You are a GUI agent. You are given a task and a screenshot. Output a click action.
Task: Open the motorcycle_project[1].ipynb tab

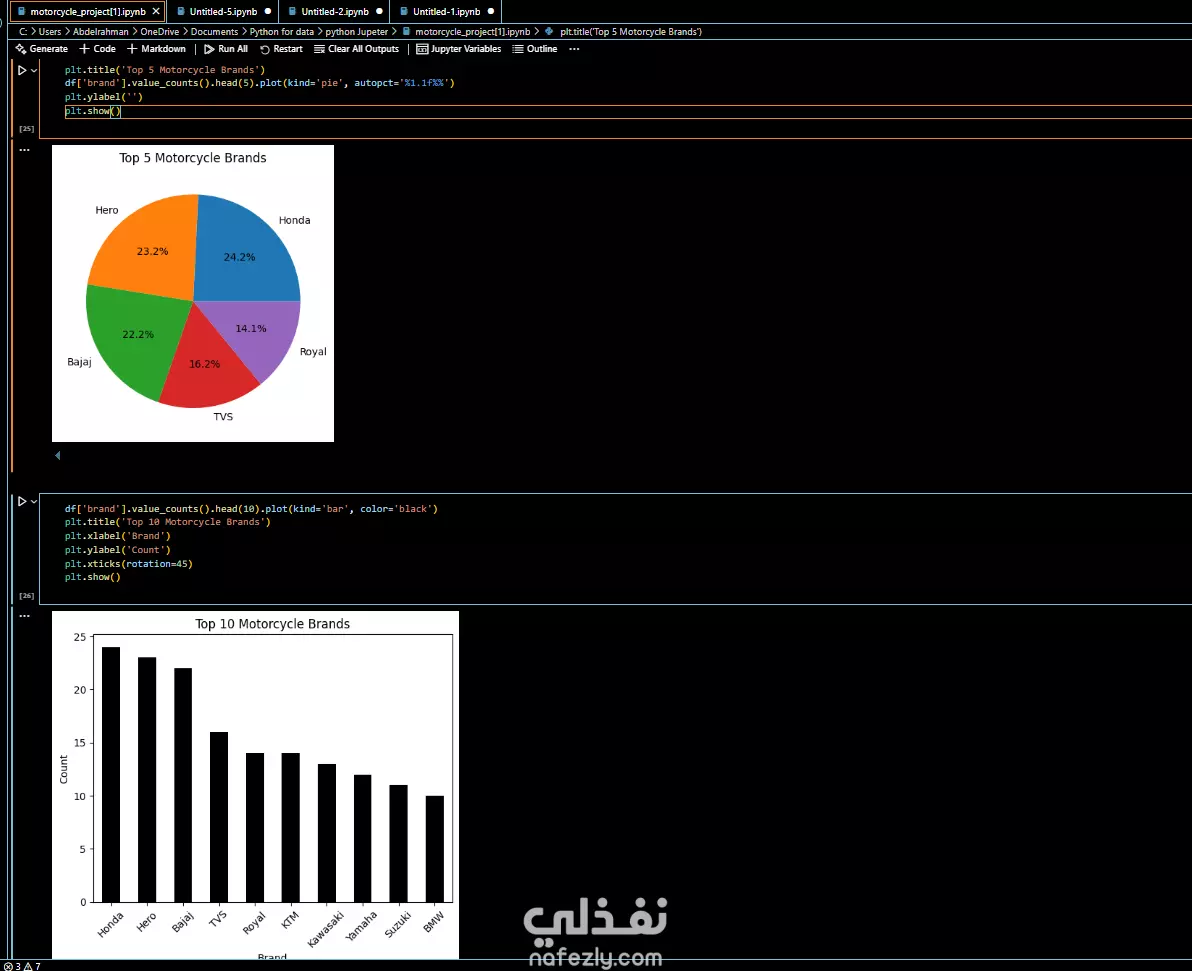click(87, 11)
